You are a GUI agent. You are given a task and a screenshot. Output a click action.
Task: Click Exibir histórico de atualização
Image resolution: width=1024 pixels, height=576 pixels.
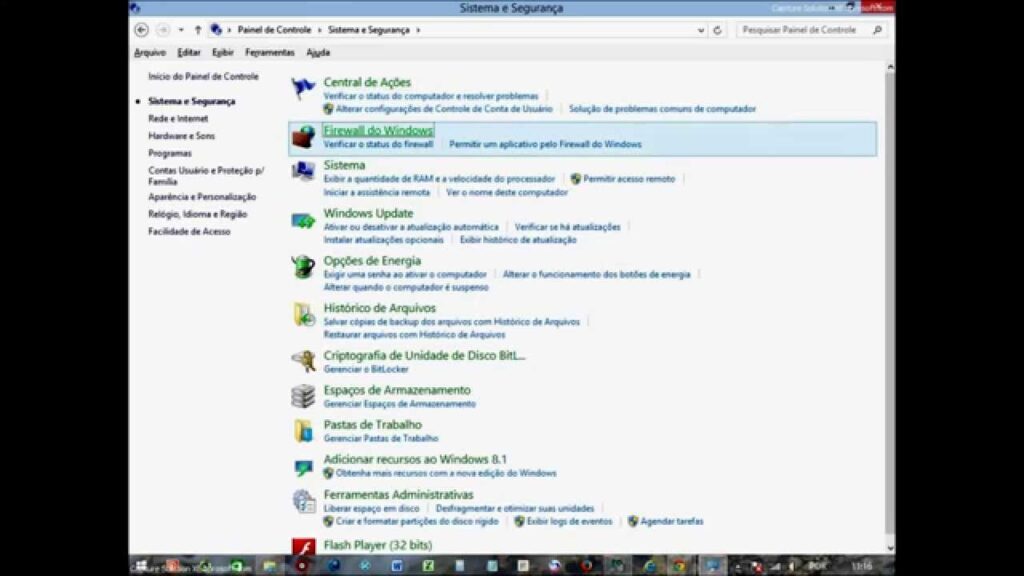[518, 240]
